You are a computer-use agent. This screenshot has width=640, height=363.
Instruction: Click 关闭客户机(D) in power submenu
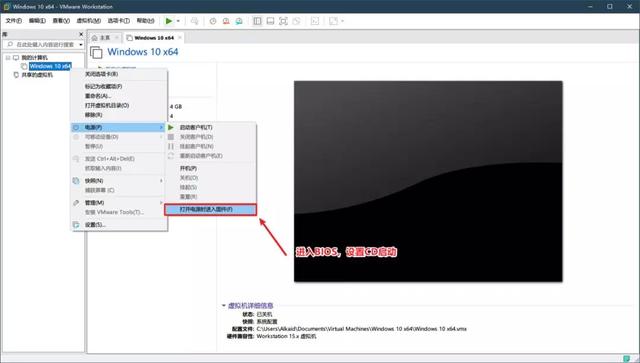tap(211, 137)
